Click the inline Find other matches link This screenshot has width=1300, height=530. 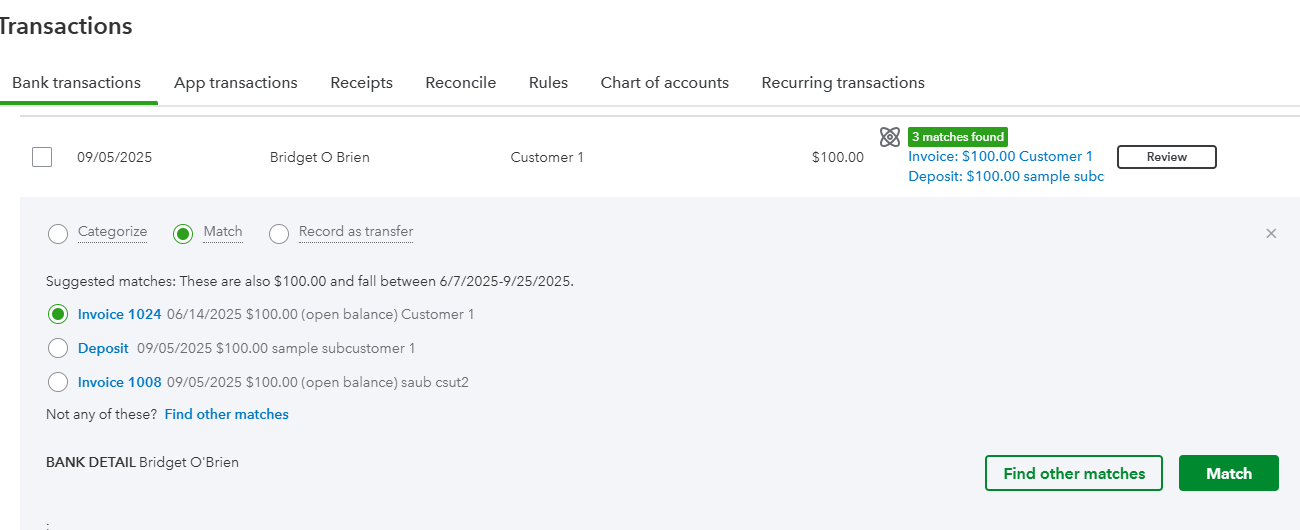pyautogui.click(x=226, y=414)
